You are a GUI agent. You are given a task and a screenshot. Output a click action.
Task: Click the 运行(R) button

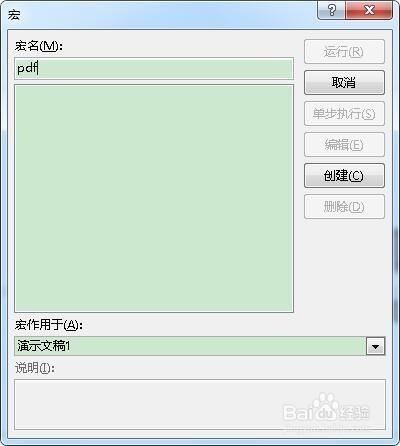[344, 52]
